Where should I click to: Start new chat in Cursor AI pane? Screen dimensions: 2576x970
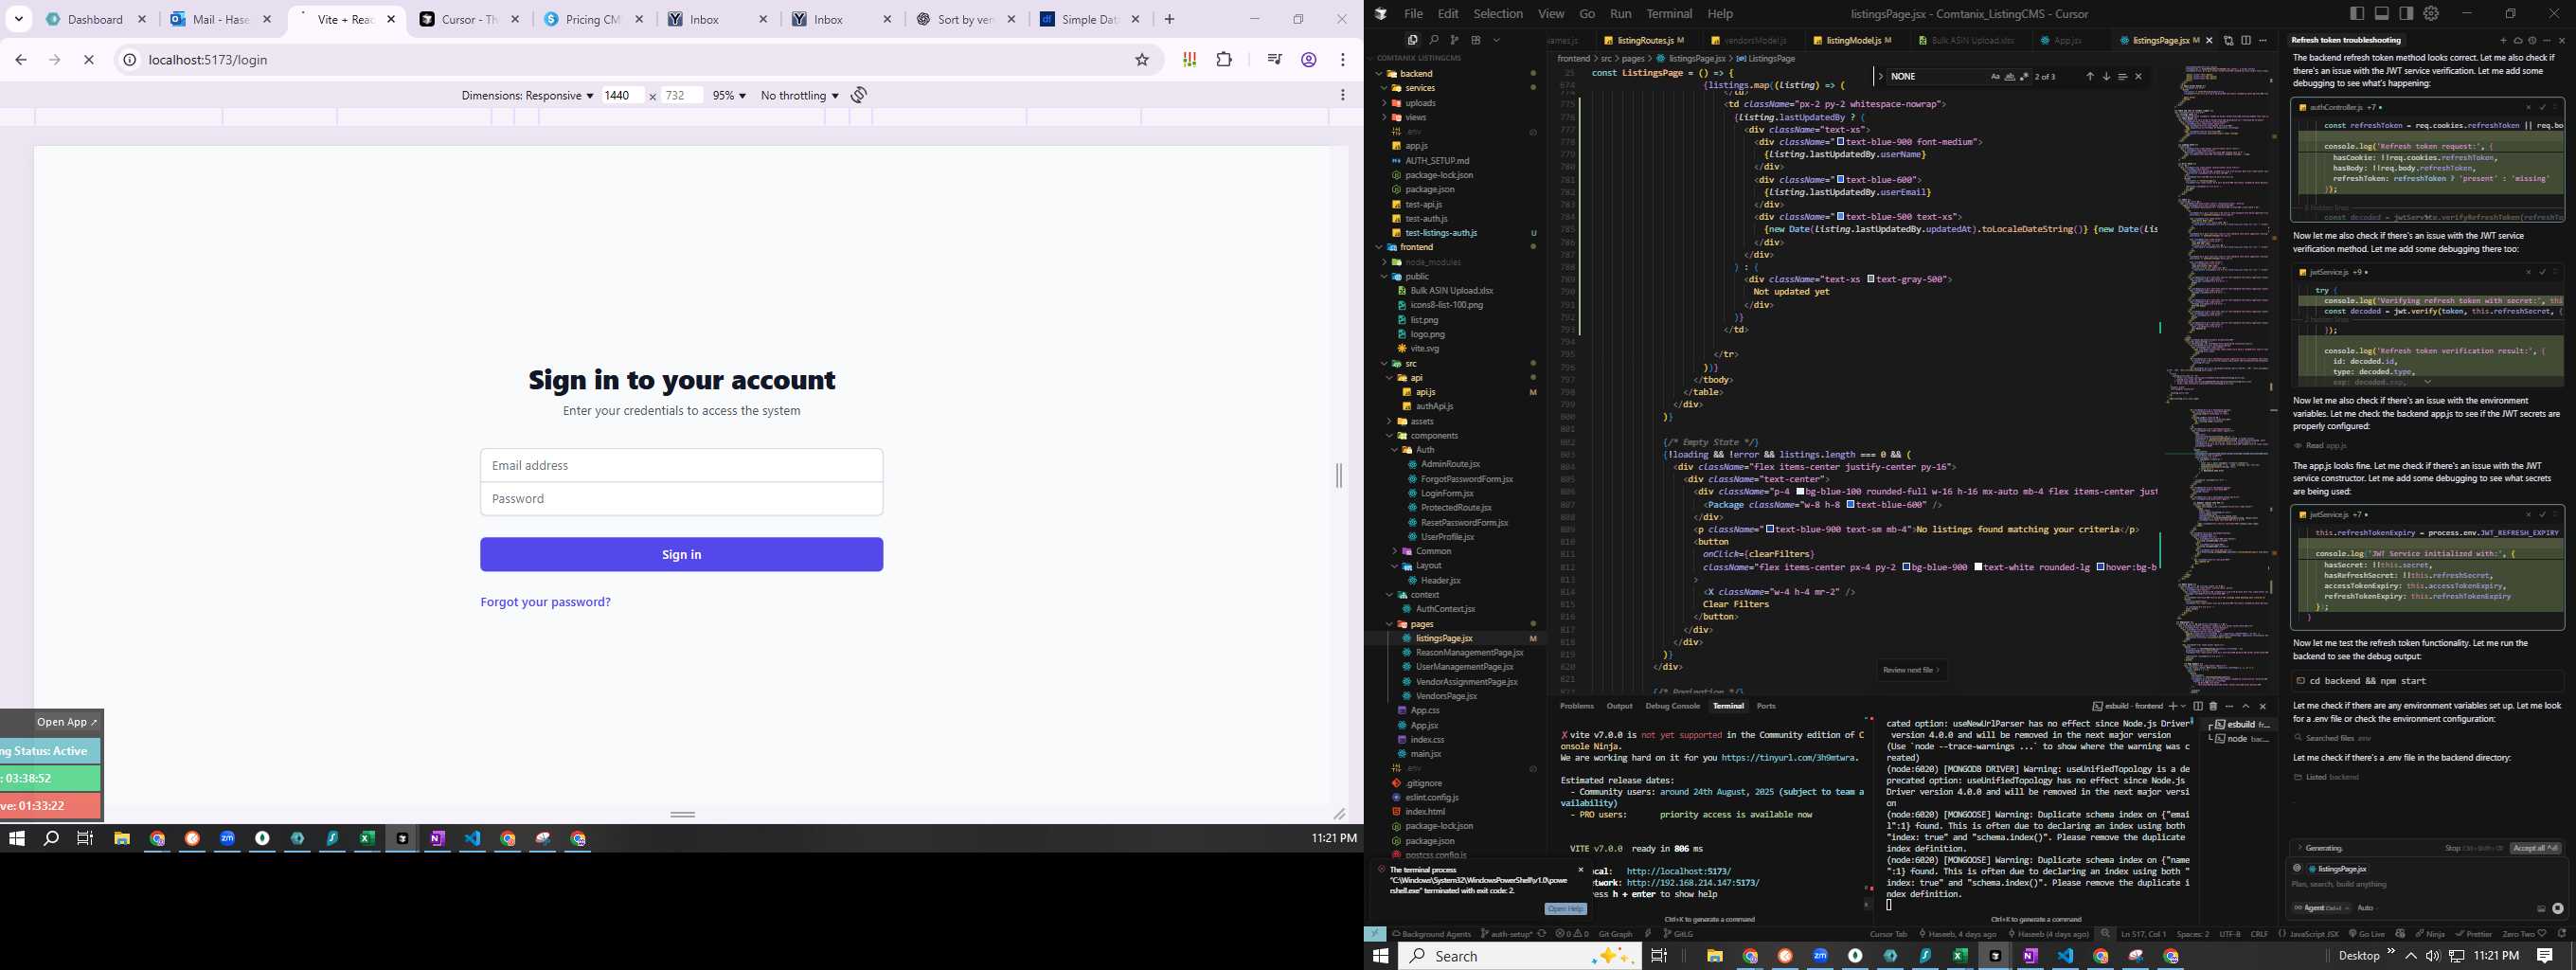(2504, 41)
